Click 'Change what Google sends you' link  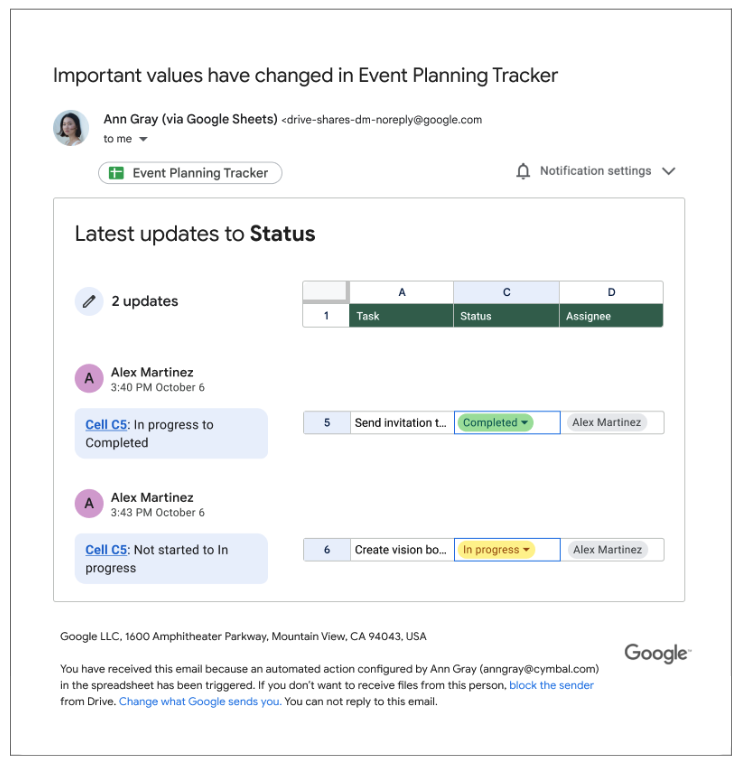click(x=200, y=701)
